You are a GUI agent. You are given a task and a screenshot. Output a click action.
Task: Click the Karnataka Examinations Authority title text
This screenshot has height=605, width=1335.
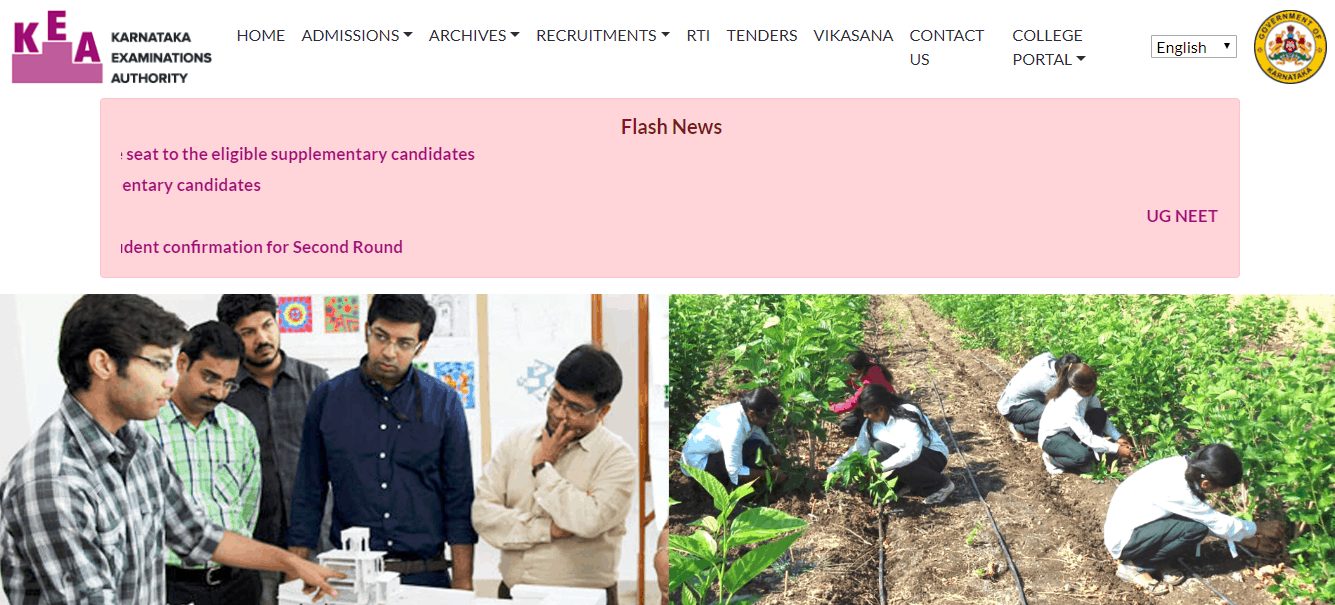161,57
